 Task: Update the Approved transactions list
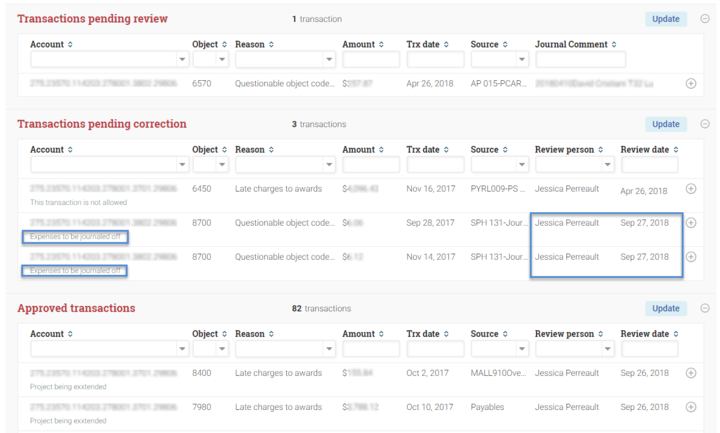point(666,308)
